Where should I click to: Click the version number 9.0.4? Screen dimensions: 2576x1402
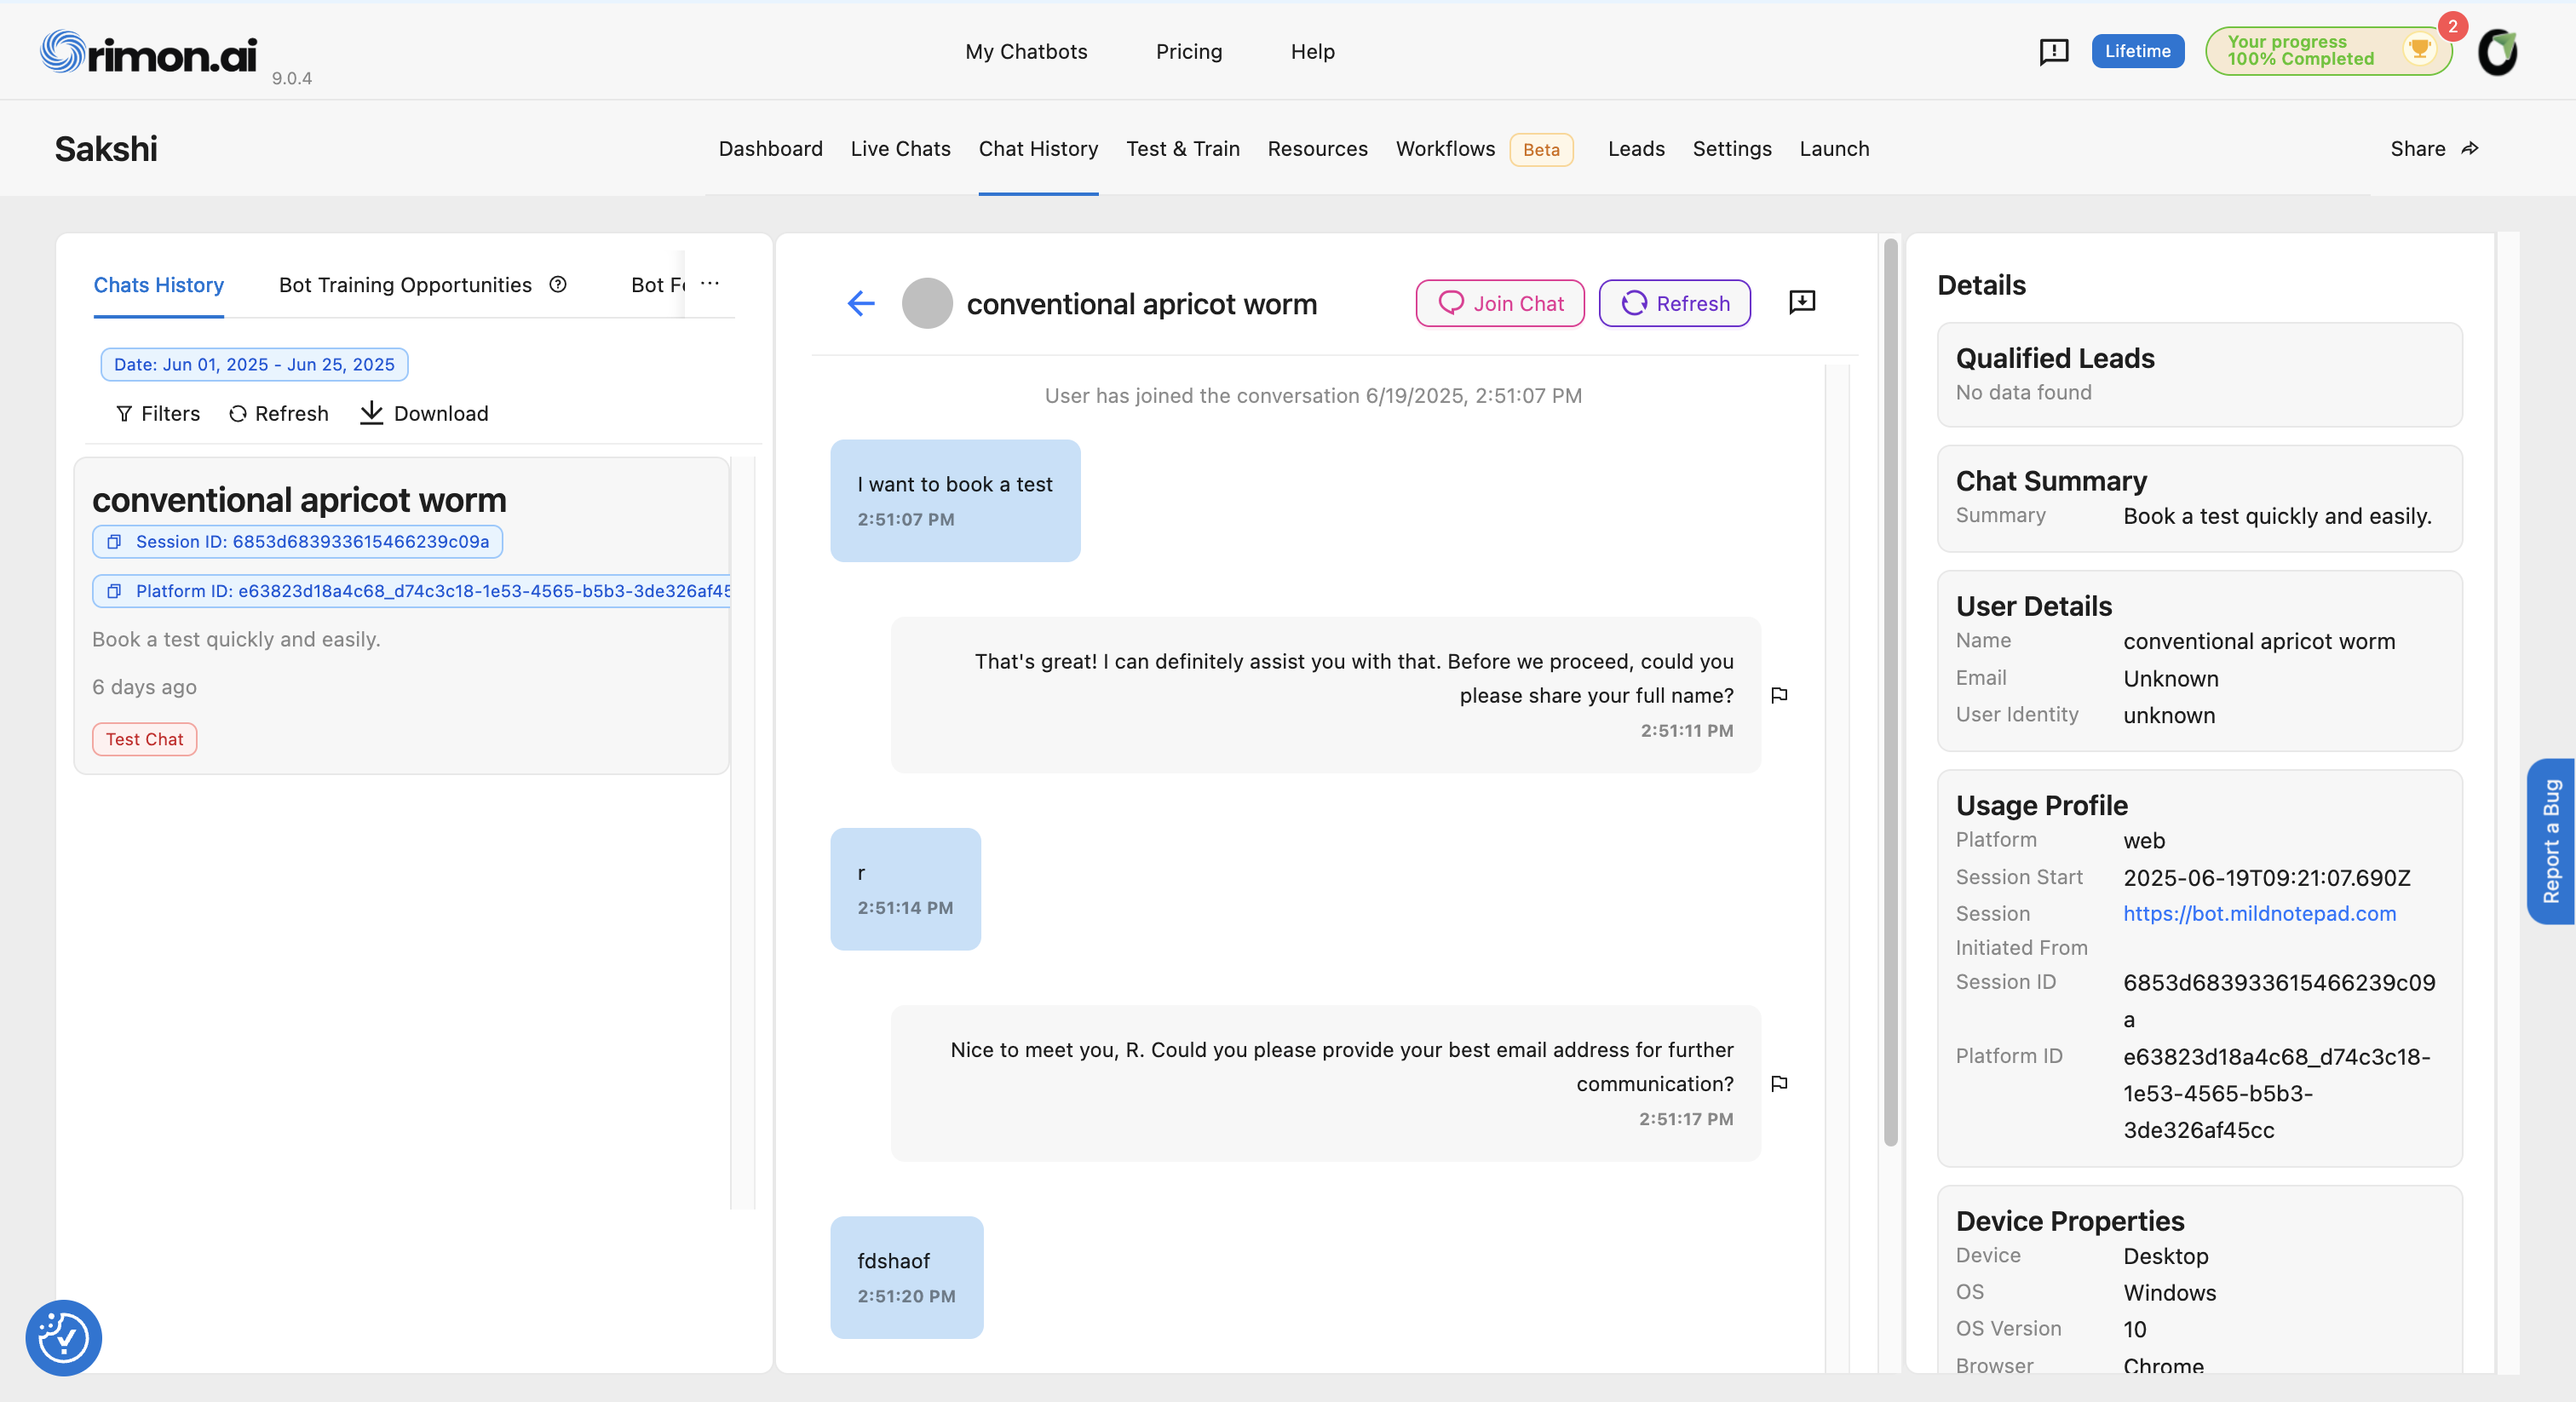[291, 78]
